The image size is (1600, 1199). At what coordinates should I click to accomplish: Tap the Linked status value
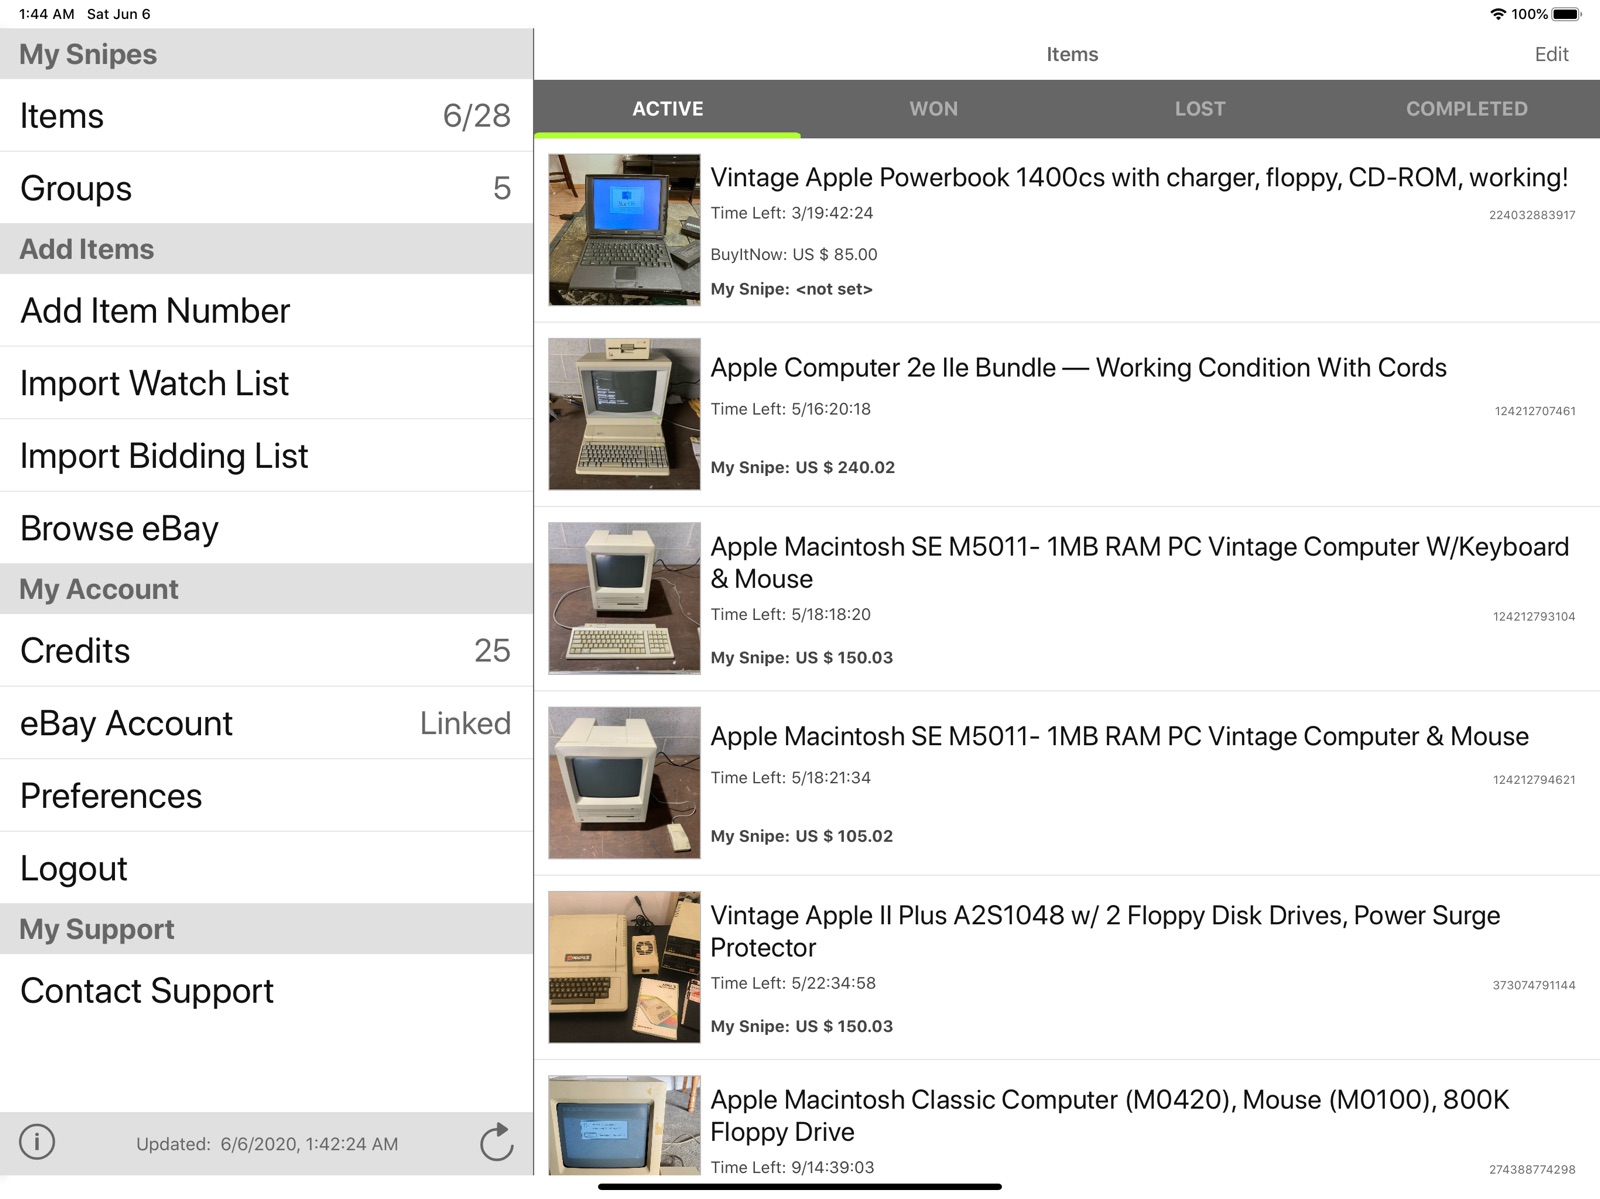465,723
